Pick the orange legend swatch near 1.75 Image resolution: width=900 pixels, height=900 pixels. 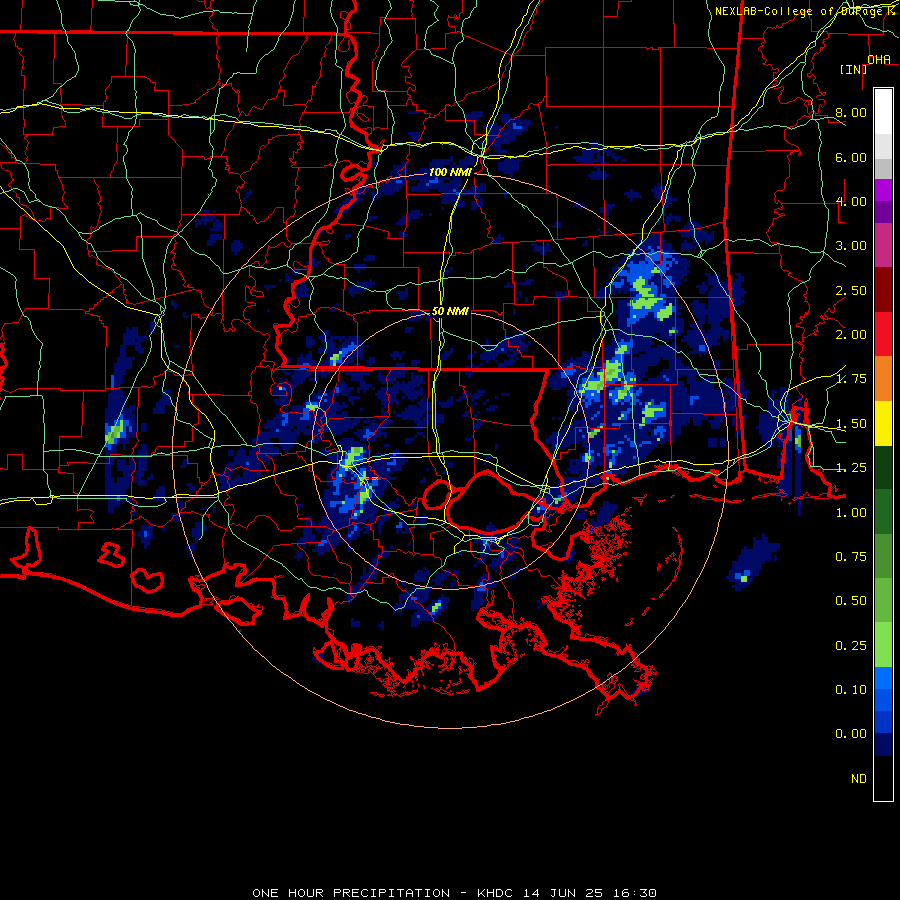point(883,379)
